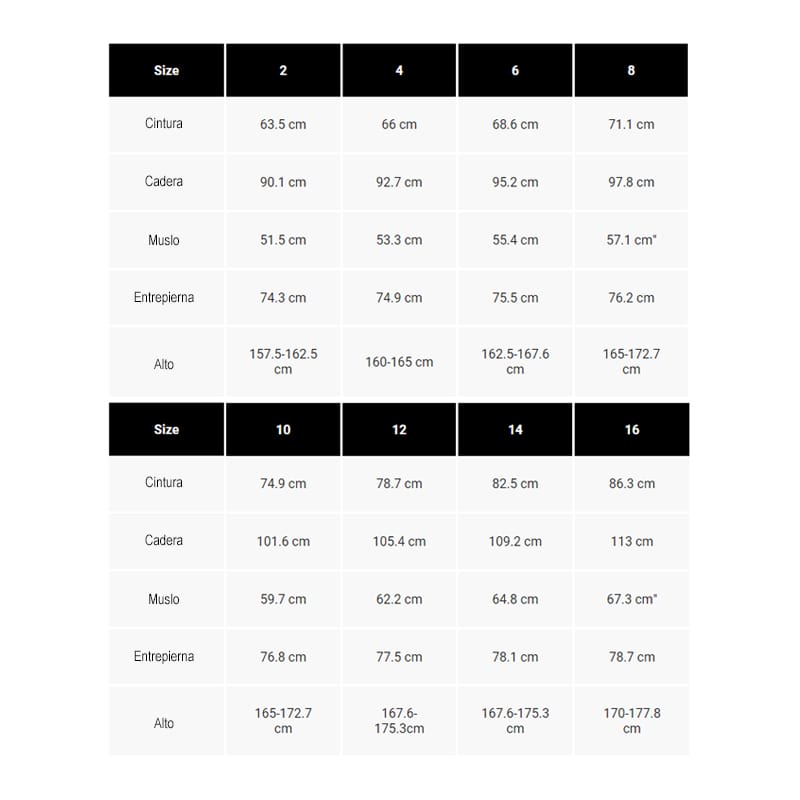Click the second Size header cell

pyautogui.click(x=166, y=430)
